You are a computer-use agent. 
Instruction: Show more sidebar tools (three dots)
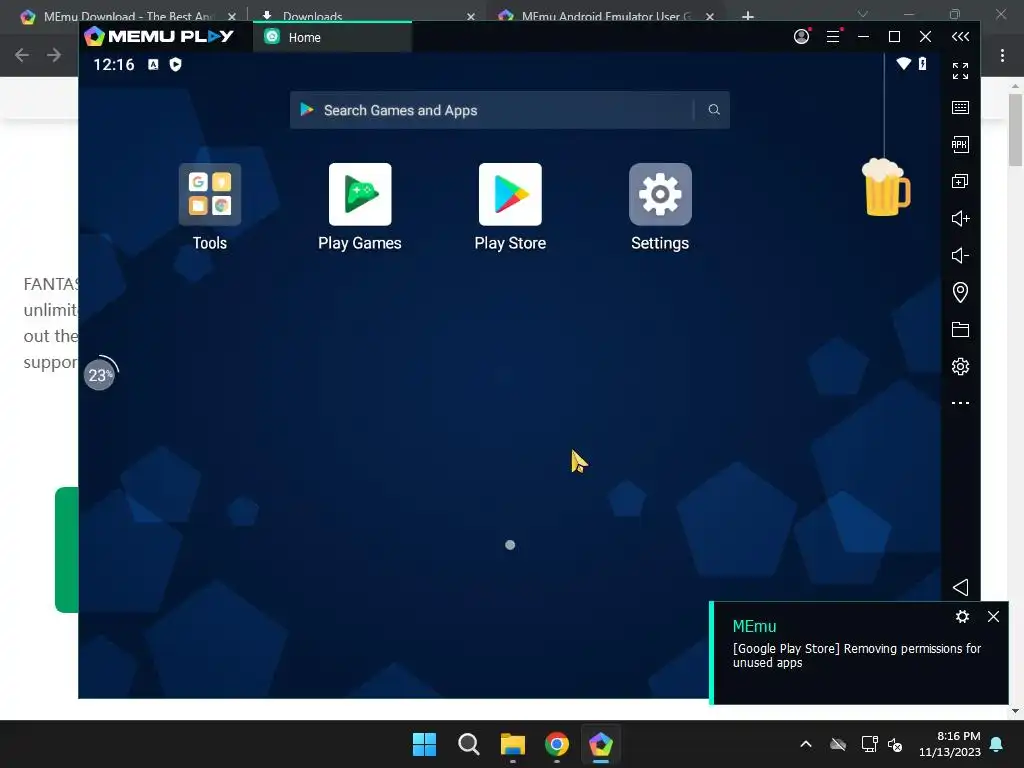click(x=960, y=403)
